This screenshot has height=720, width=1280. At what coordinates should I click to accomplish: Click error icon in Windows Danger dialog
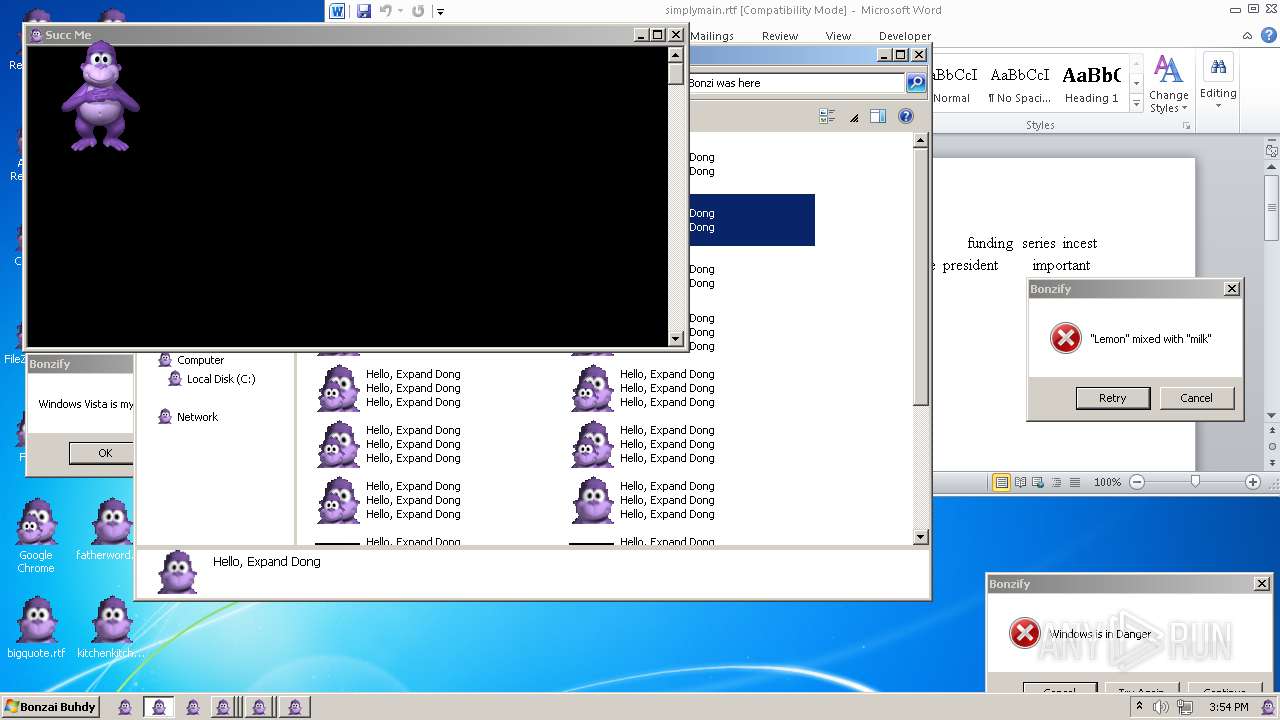(x=1024, y=633)
